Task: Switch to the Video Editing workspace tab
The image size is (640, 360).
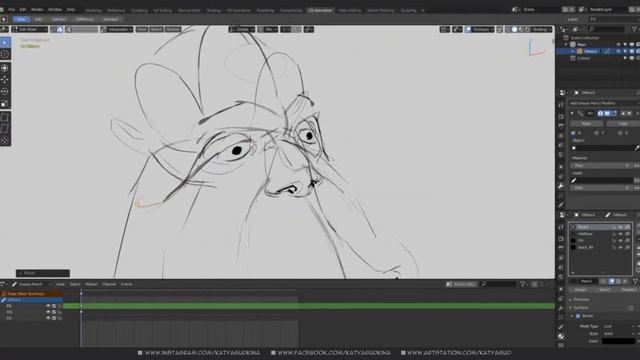Action: click(349, 10)
